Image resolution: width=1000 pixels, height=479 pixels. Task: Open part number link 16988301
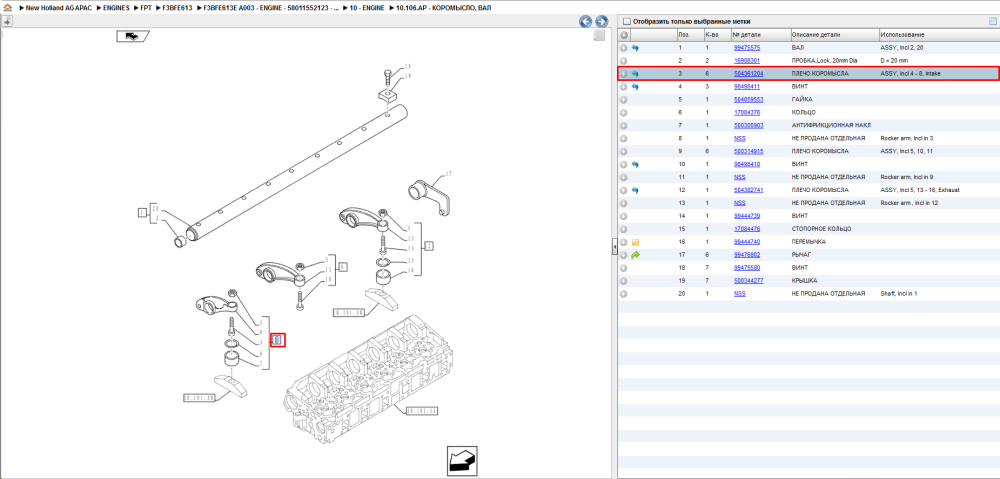746,61
